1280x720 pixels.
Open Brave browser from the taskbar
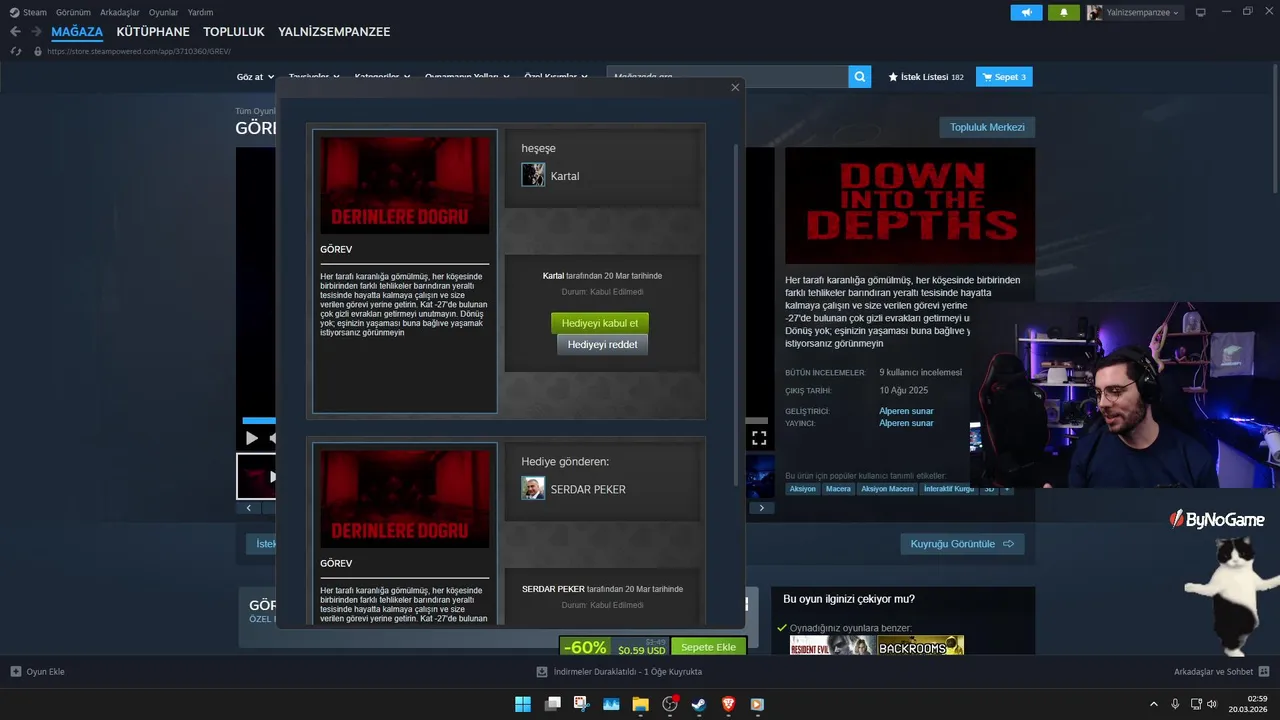click(x=728, y=704)
